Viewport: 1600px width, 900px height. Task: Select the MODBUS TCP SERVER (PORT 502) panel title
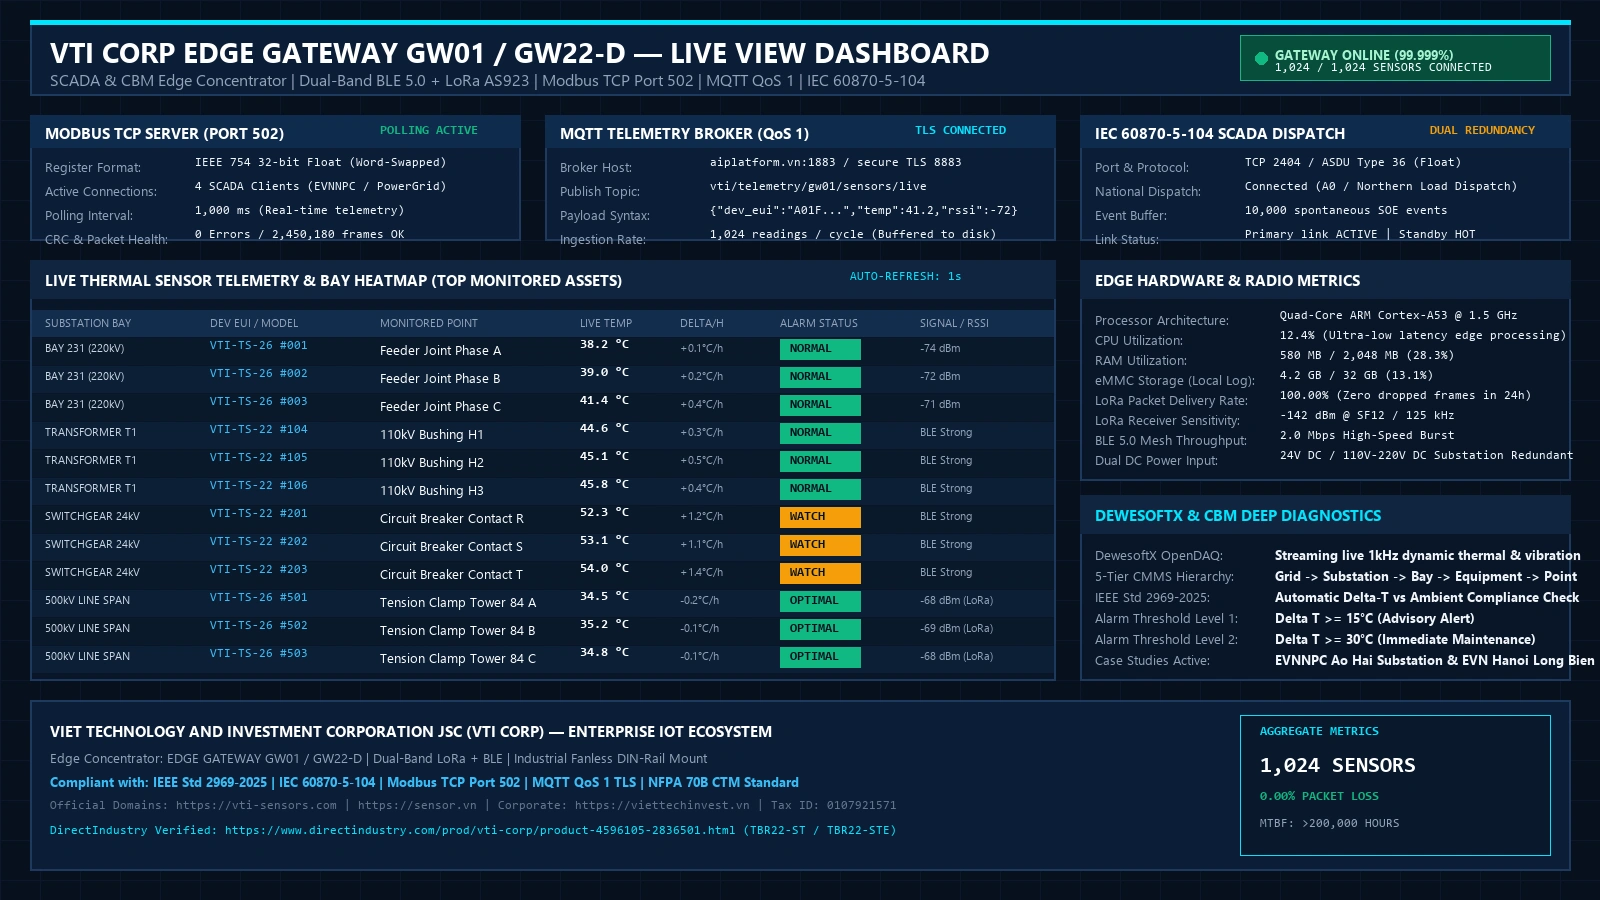point(164,134)
